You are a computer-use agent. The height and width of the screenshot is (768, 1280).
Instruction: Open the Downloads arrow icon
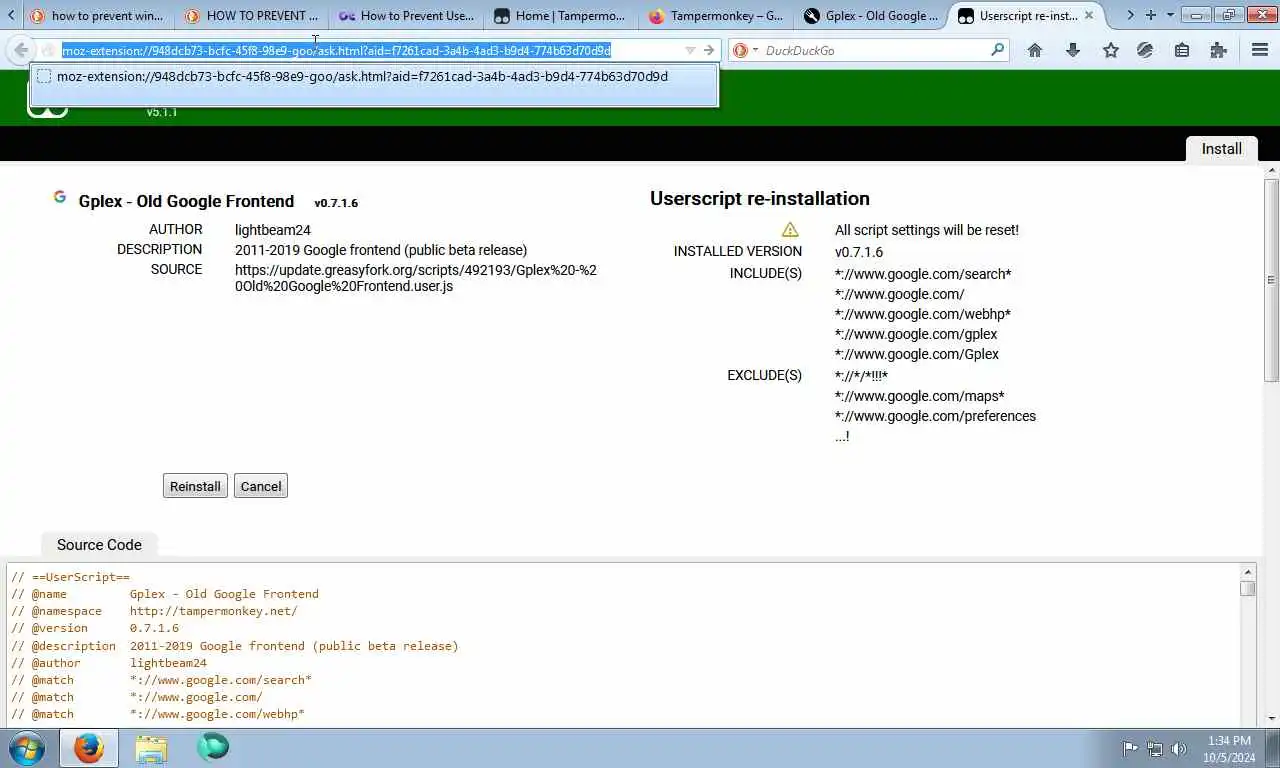coord(1073,50)
